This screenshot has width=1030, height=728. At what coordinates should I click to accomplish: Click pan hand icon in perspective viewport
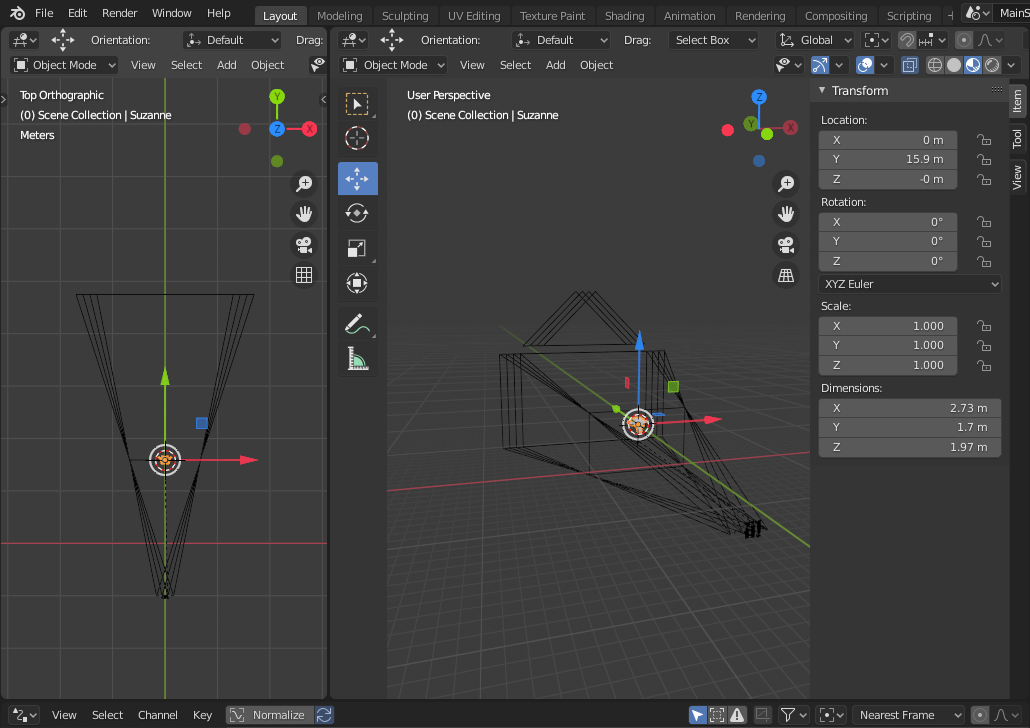[x=786, y=214]
